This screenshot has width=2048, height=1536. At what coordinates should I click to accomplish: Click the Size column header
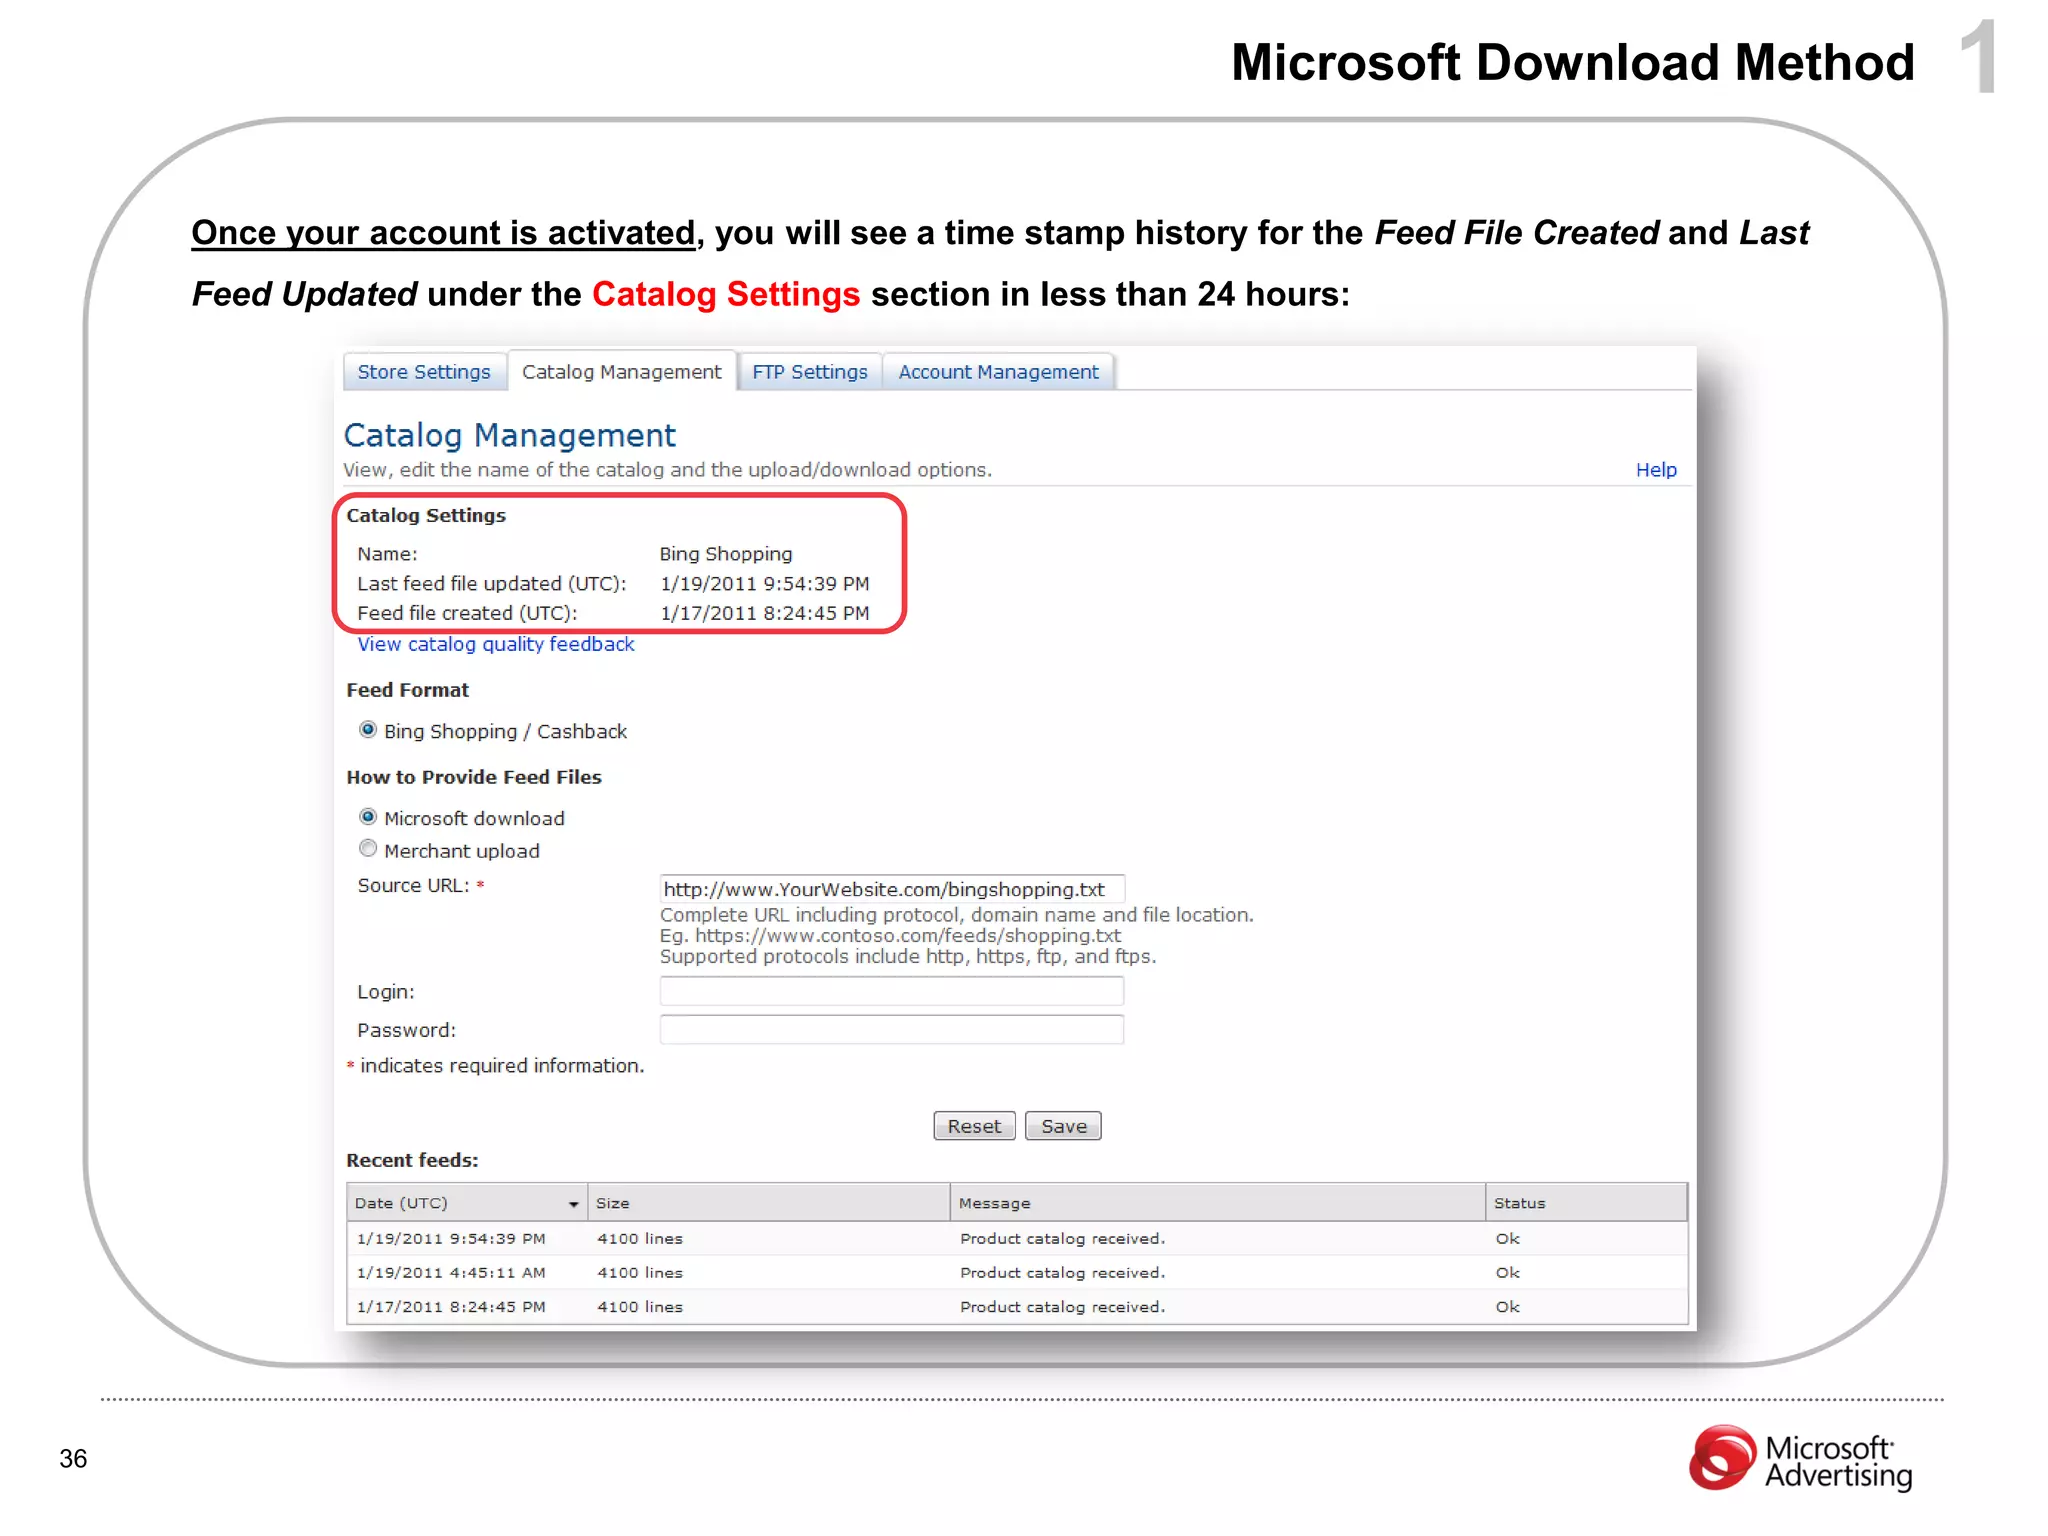point(768,1203)
